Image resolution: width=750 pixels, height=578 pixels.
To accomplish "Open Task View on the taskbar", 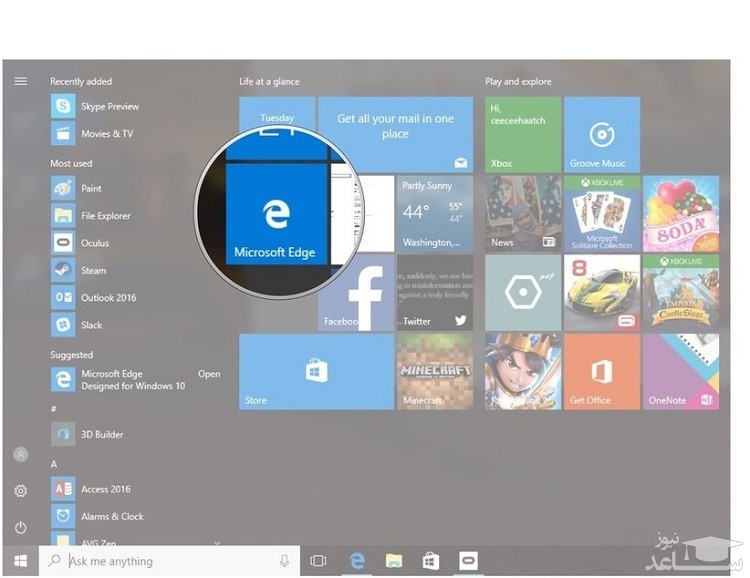I will click(319, 561).
